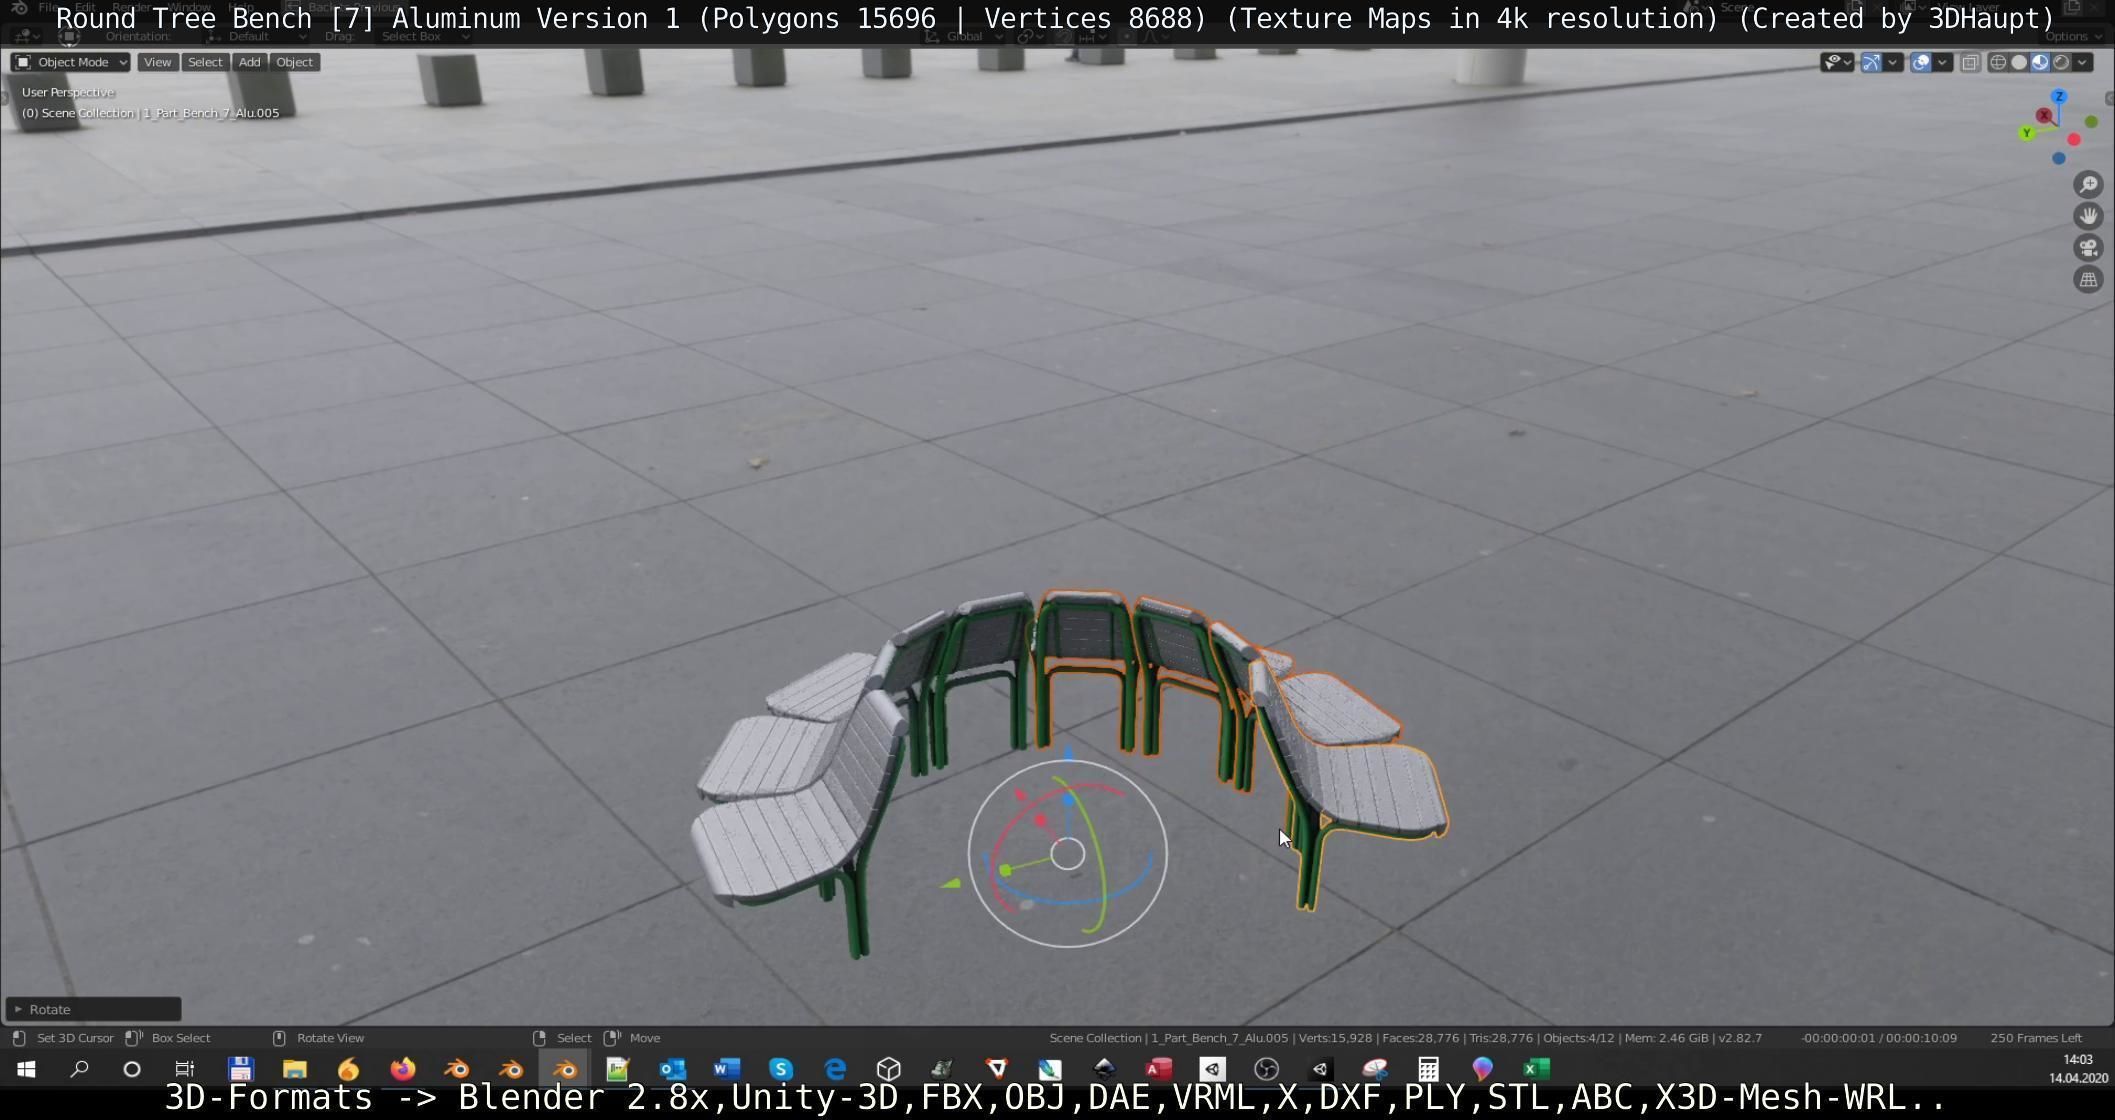Open Microsoft Edge from taskbar
Image resolution: width=2115 pixels, height=1120 pixels.
[835, 1069]
